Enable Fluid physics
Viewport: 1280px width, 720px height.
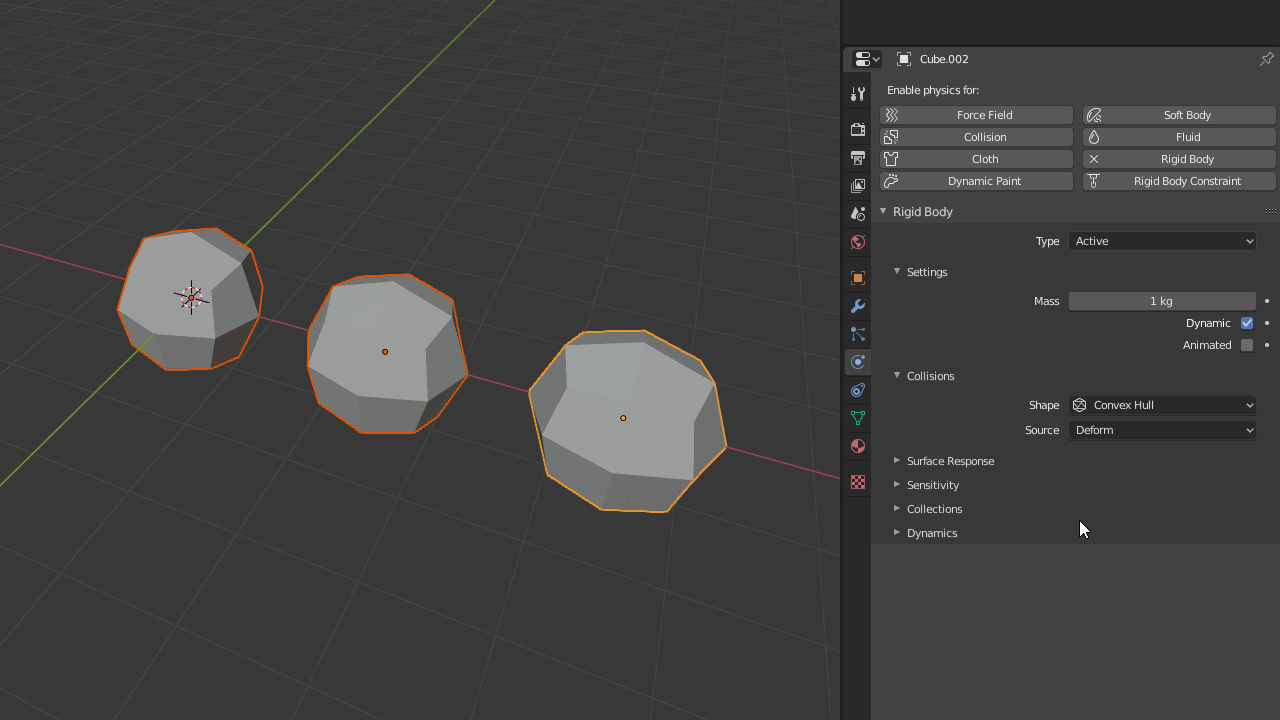click(x=1179, y=137)
